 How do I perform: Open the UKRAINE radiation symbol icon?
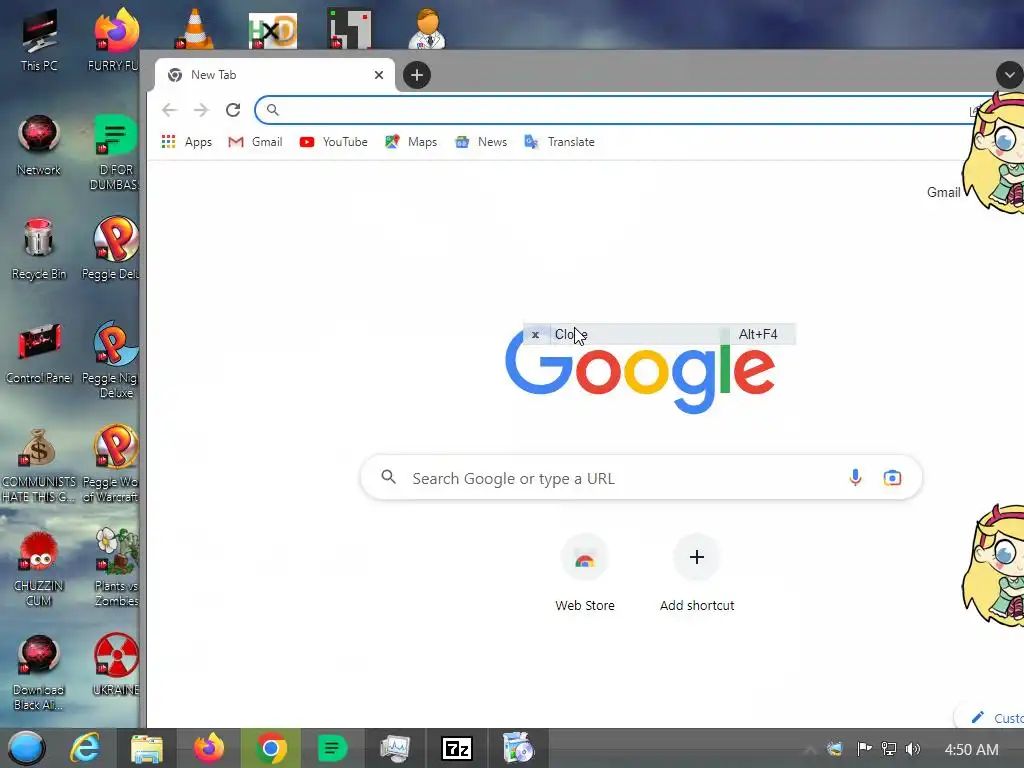[116, 665]
